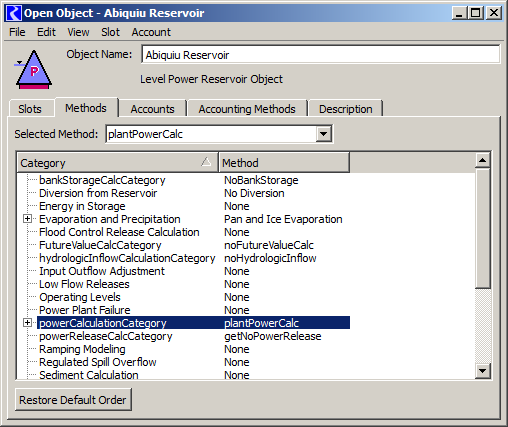Image resolution: width=508 pixels, height=427 pixels.
Task: Click the Method column header
Action: (x=284, y=163)
